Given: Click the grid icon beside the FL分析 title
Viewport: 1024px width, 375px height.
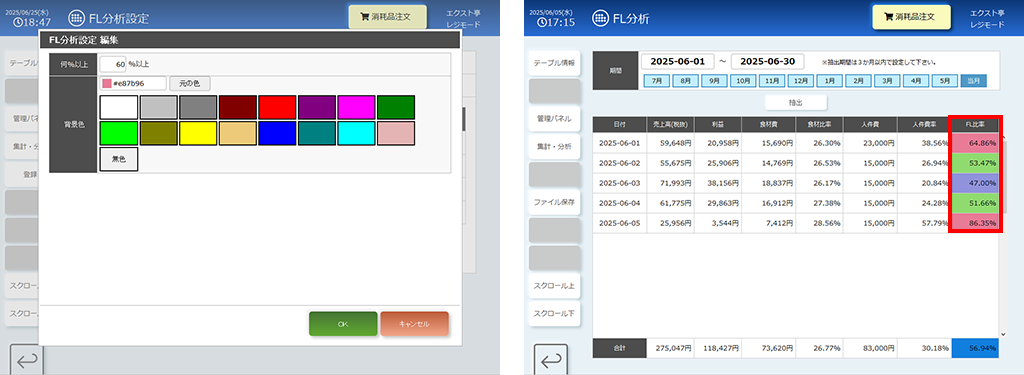Looking at the screenshot, I should (600, 18).
